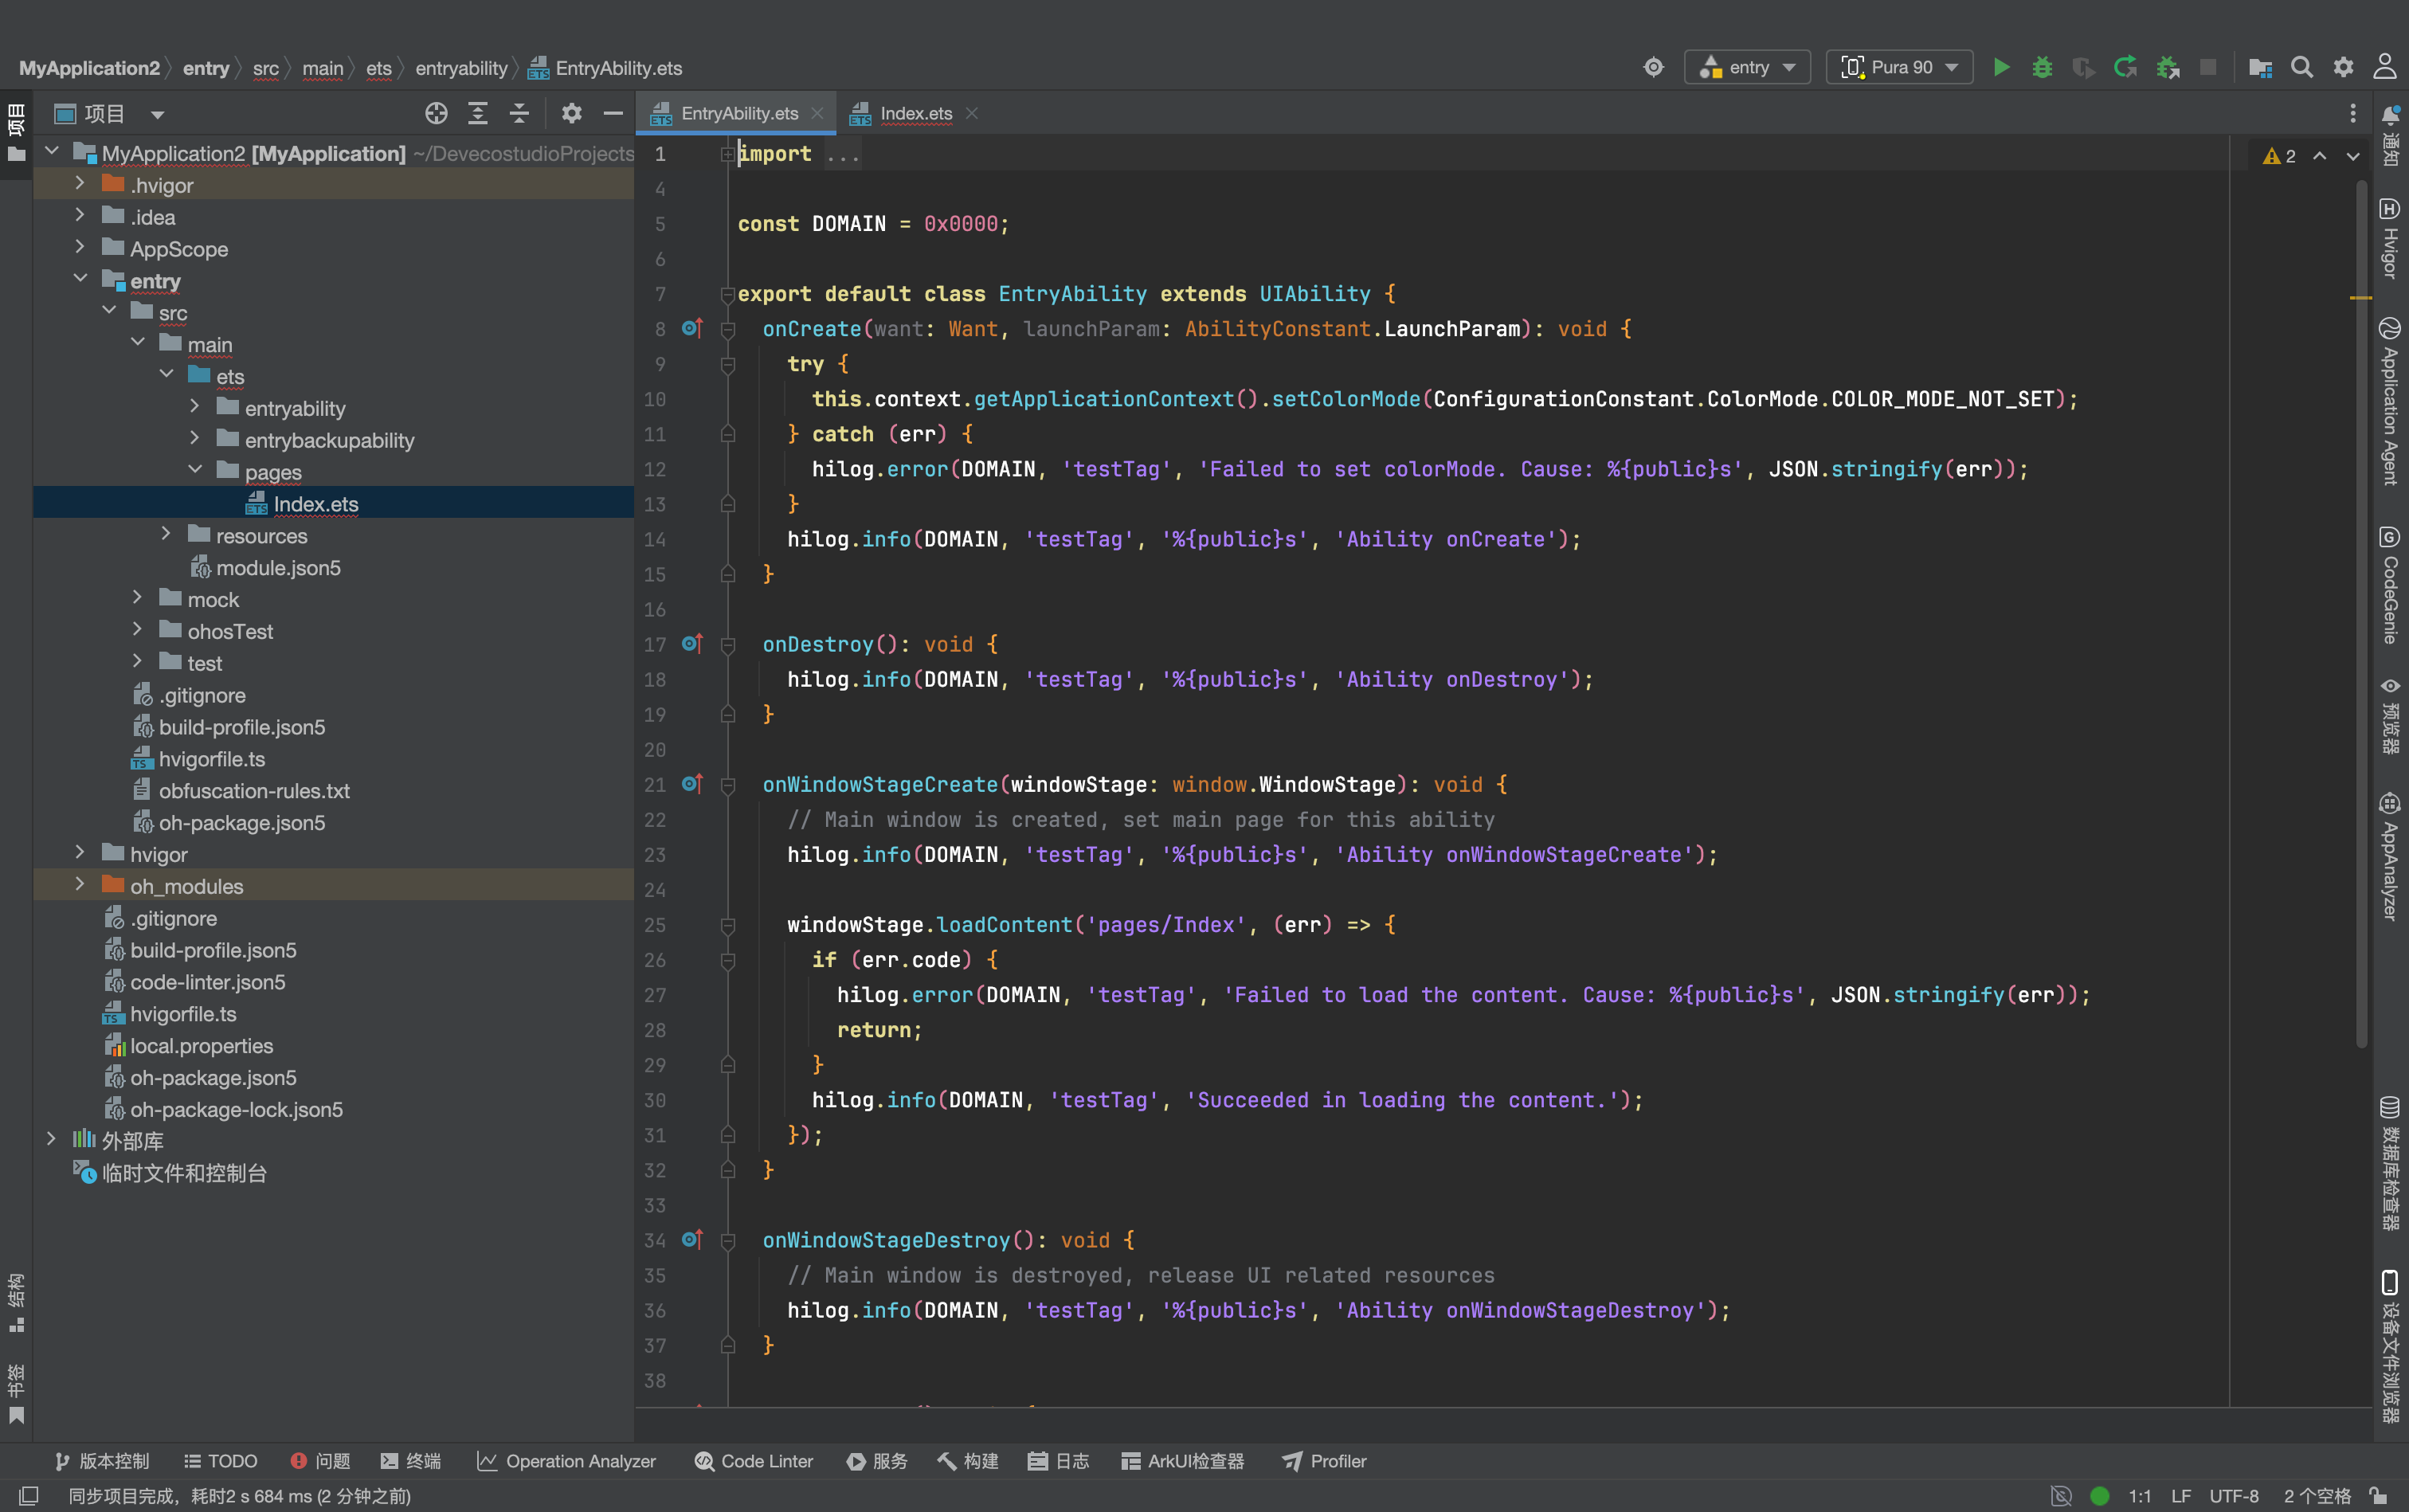The height and width of the screenshot is (1512, 2409).
Task: Expand the .hvigor folder
Action: click(x=80, y=184)
